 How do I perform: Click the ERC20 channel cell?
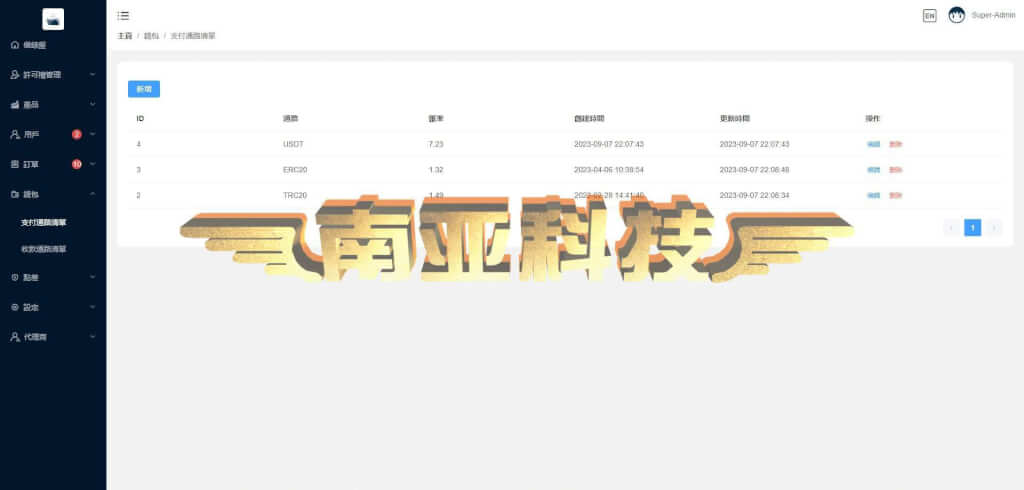(x=295, y=170)
